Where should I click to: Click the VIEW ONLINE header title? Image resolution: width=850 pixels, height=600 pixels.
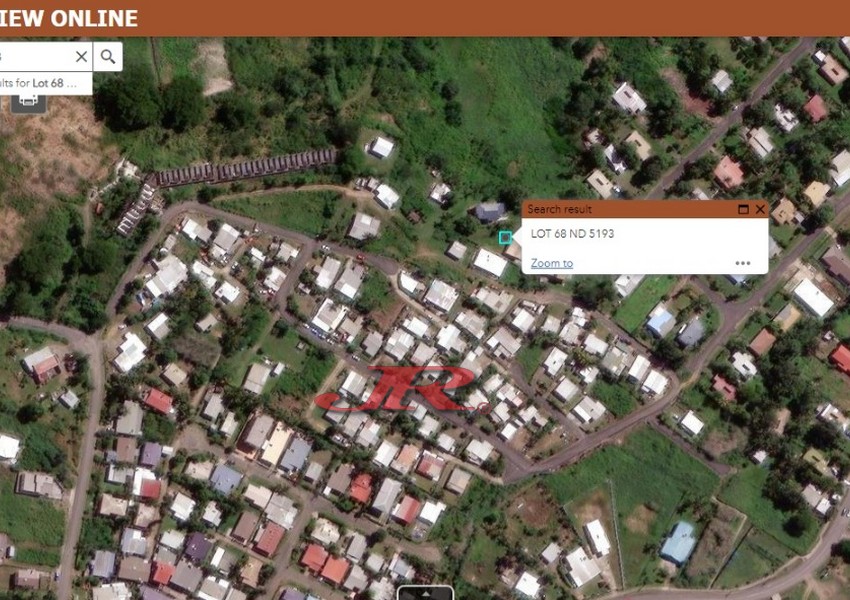tap(69, 18)
